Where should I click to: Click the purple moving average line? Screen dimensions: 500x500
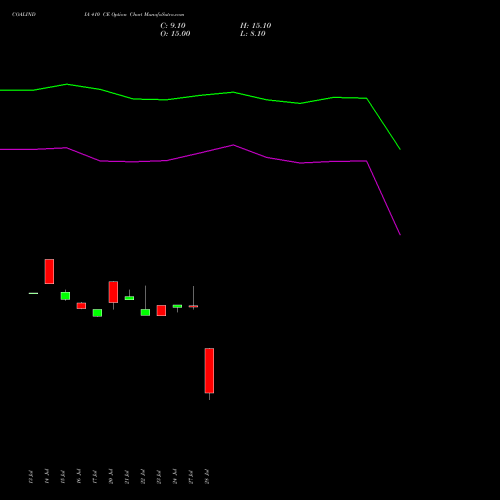pyautogui.click(x=200, y=154)
